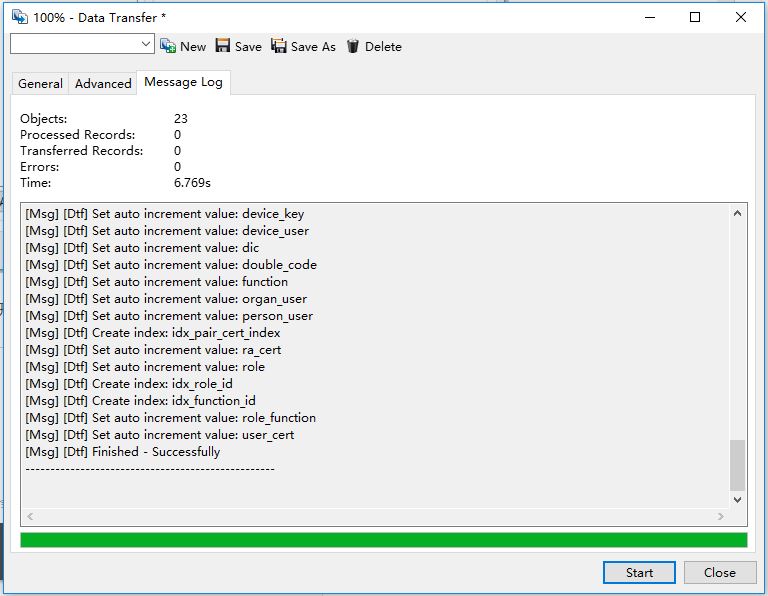The image size is (768, 596).
Task: Click the Data Transfer title bar icon
Action: [x=20, y=17]
